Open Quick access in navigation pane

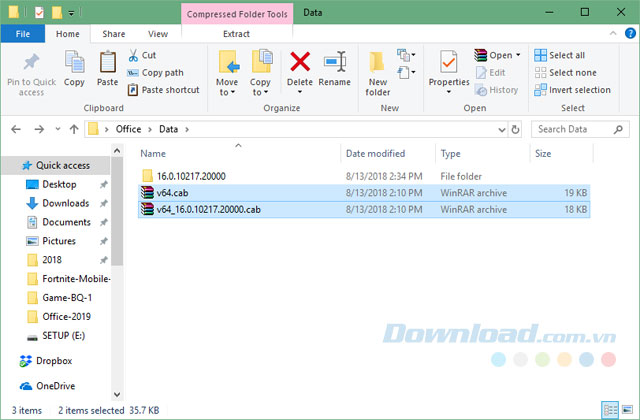click(56, 165)
